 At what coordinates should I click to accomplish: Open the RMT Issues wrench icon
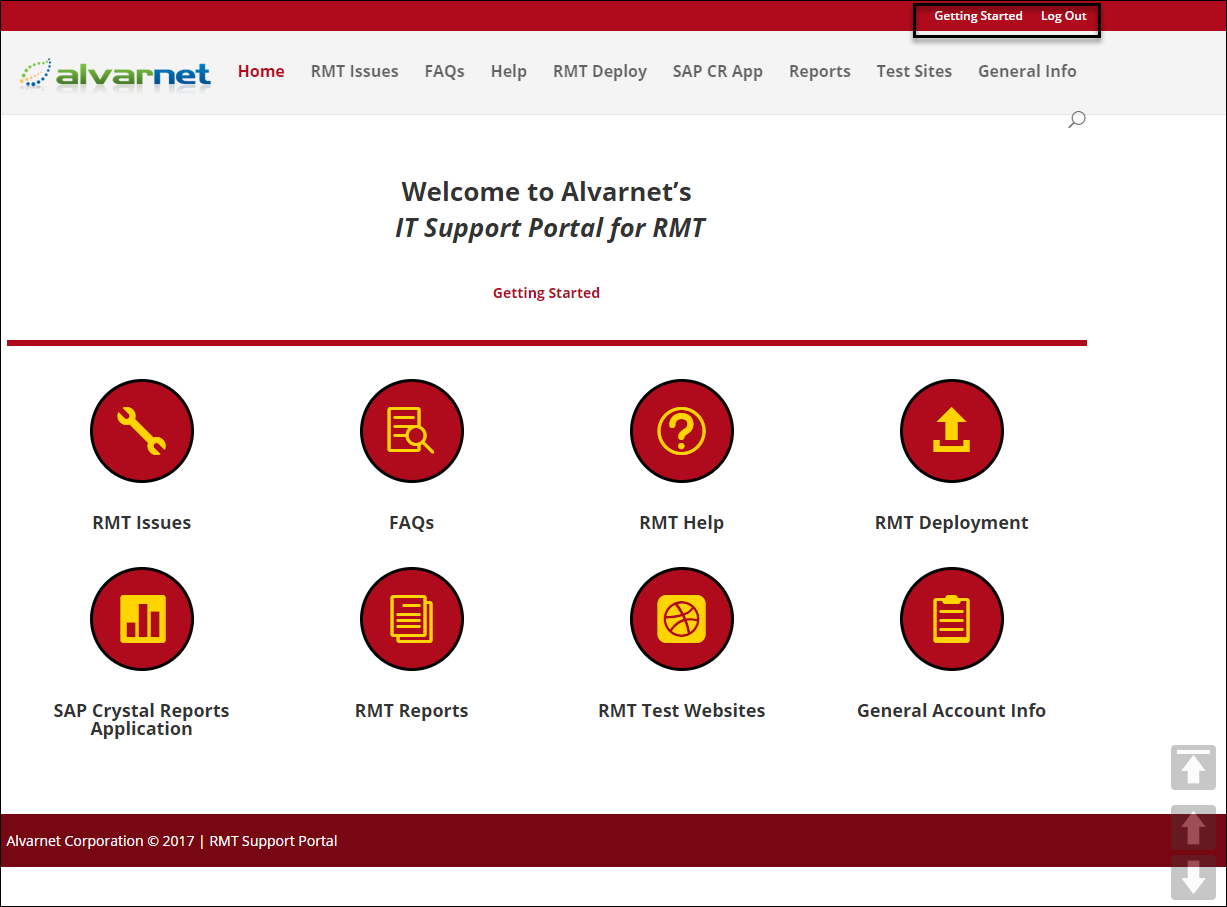pos(142,431)
